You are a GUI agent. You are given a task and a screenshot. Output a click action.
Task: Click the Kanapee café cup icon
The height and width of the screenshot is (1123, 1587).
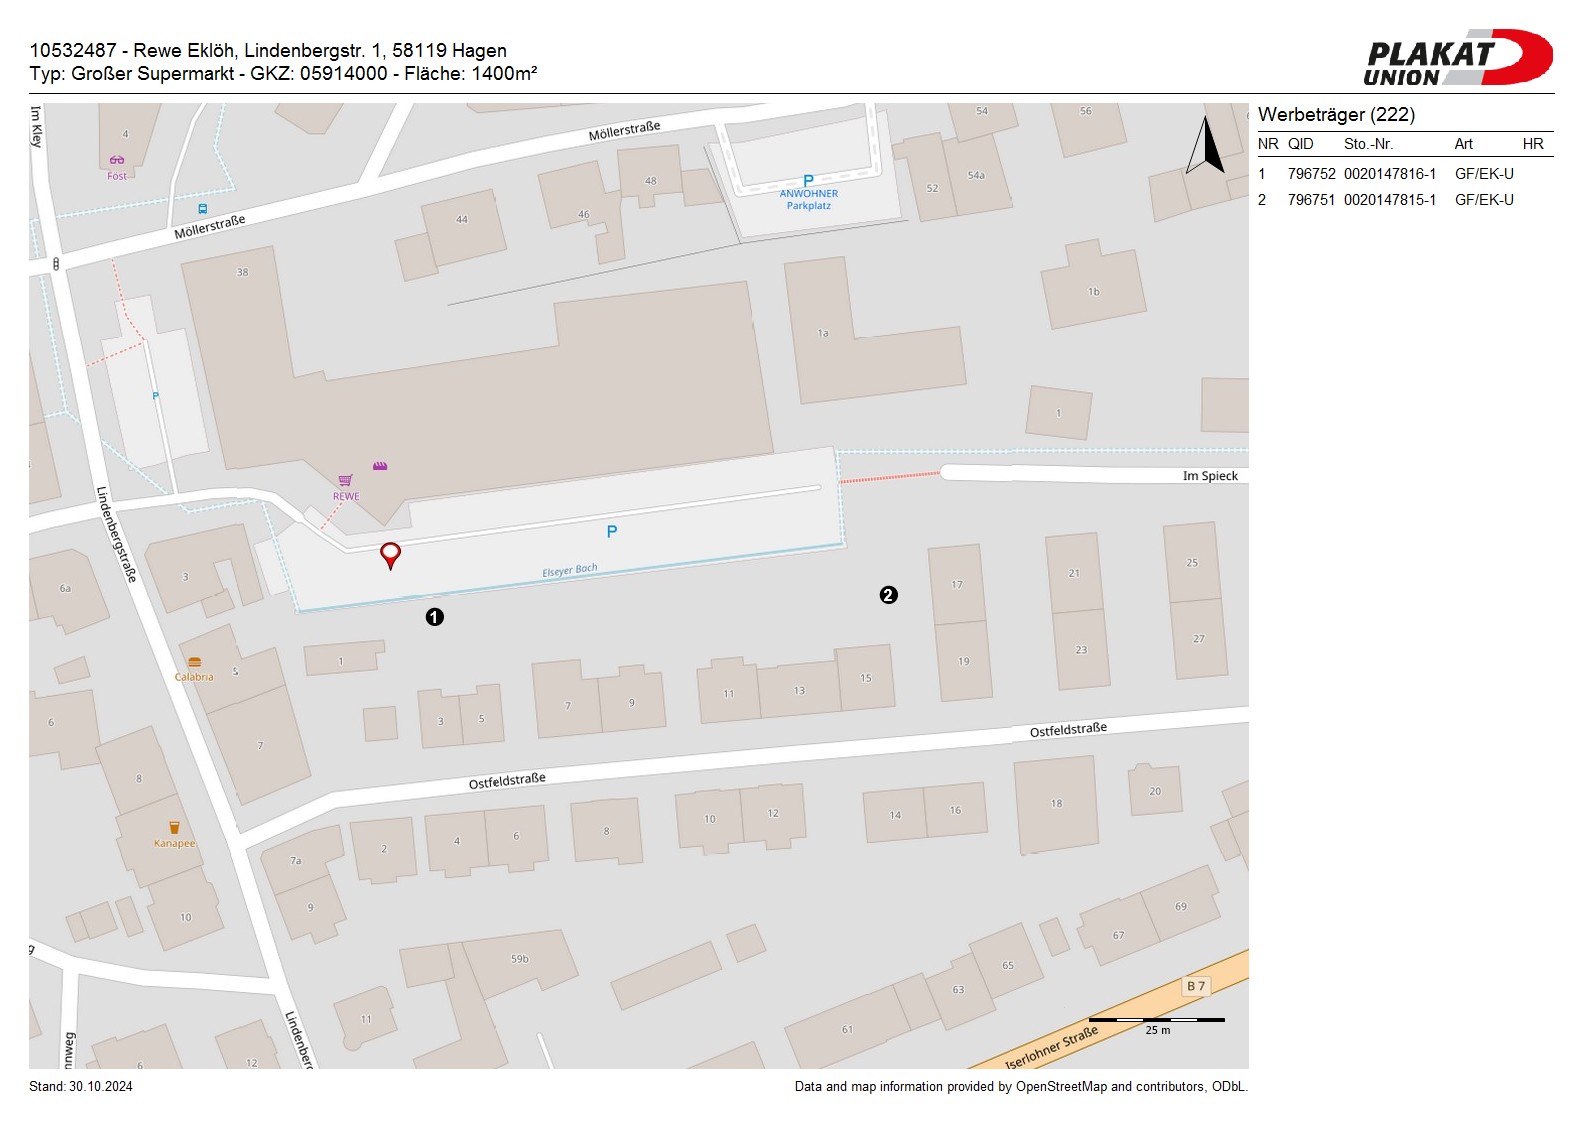[x=174, y=828]
